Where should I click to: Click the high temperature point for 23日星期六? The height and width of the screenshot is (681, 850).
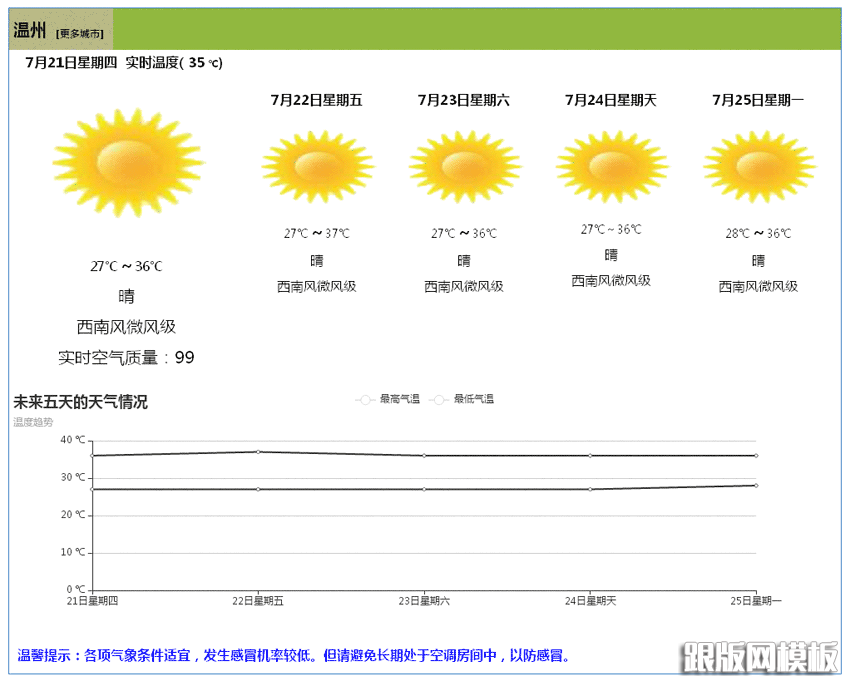point(424,456)
